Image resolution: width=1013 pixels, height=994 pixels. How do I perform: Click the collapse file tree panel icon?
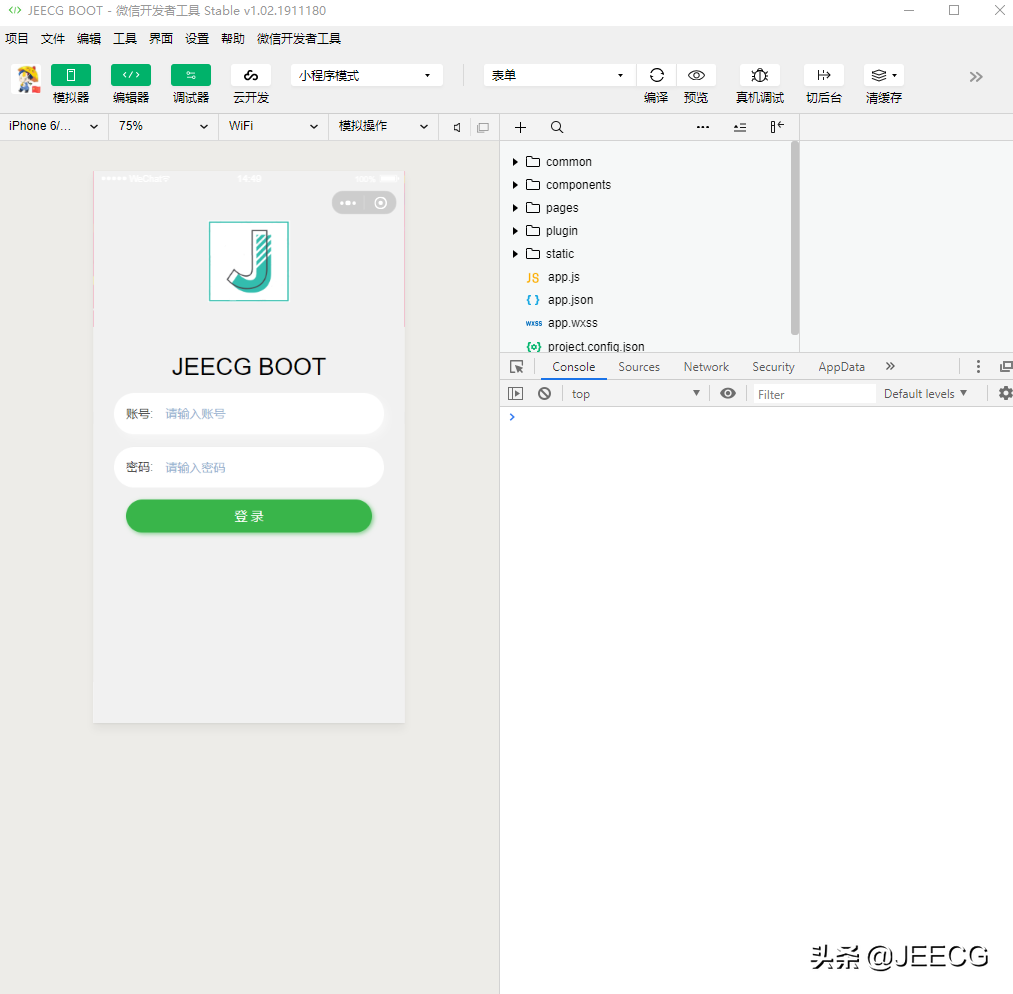(777, 127)
